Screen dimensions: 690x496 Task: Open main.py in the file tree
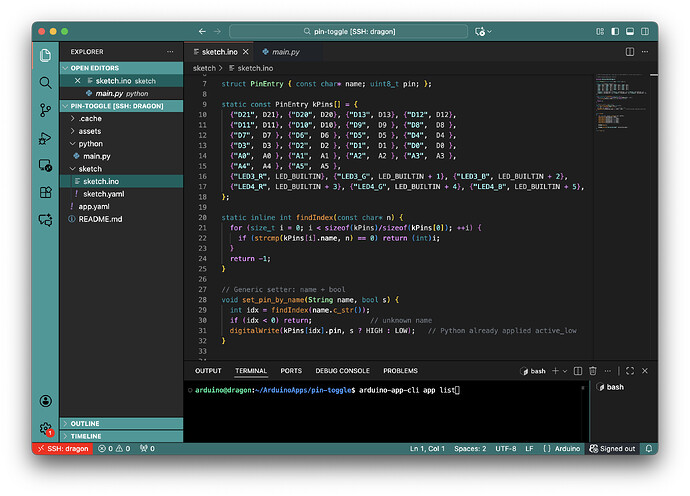121,156
